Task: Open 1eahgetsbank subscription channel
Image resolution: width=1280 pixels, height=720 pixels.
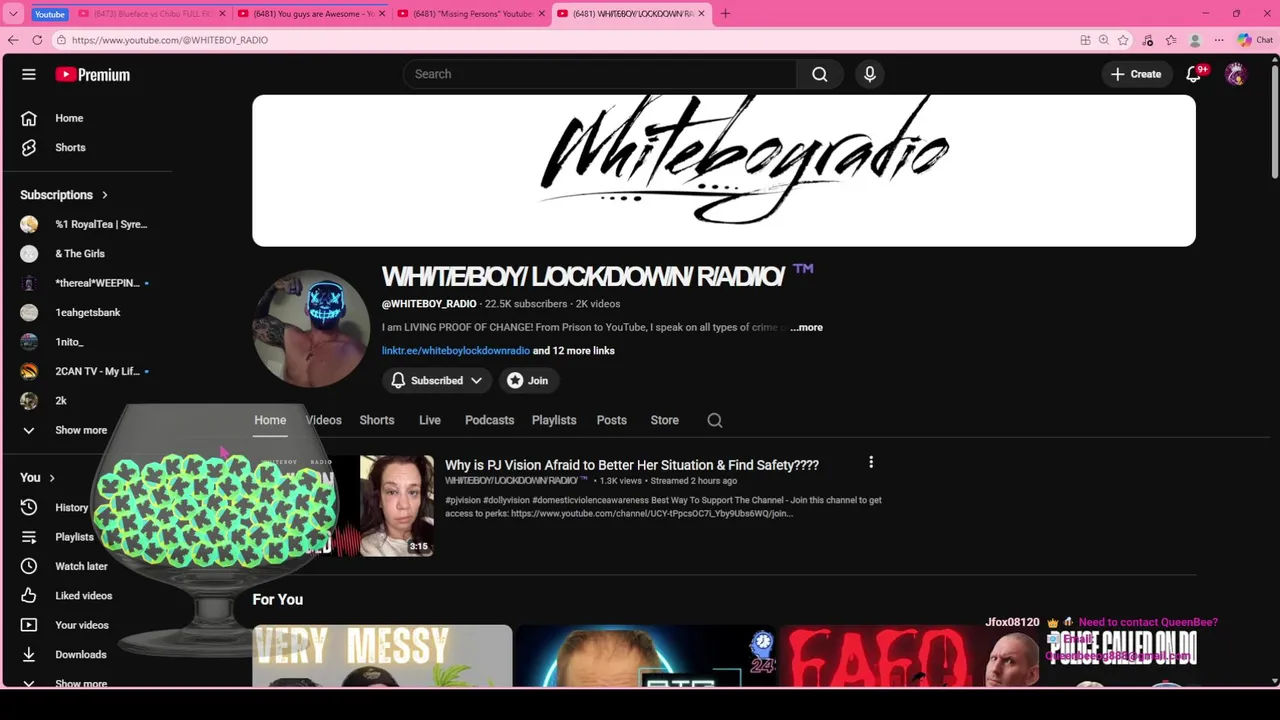Action: tap(86, 312)
